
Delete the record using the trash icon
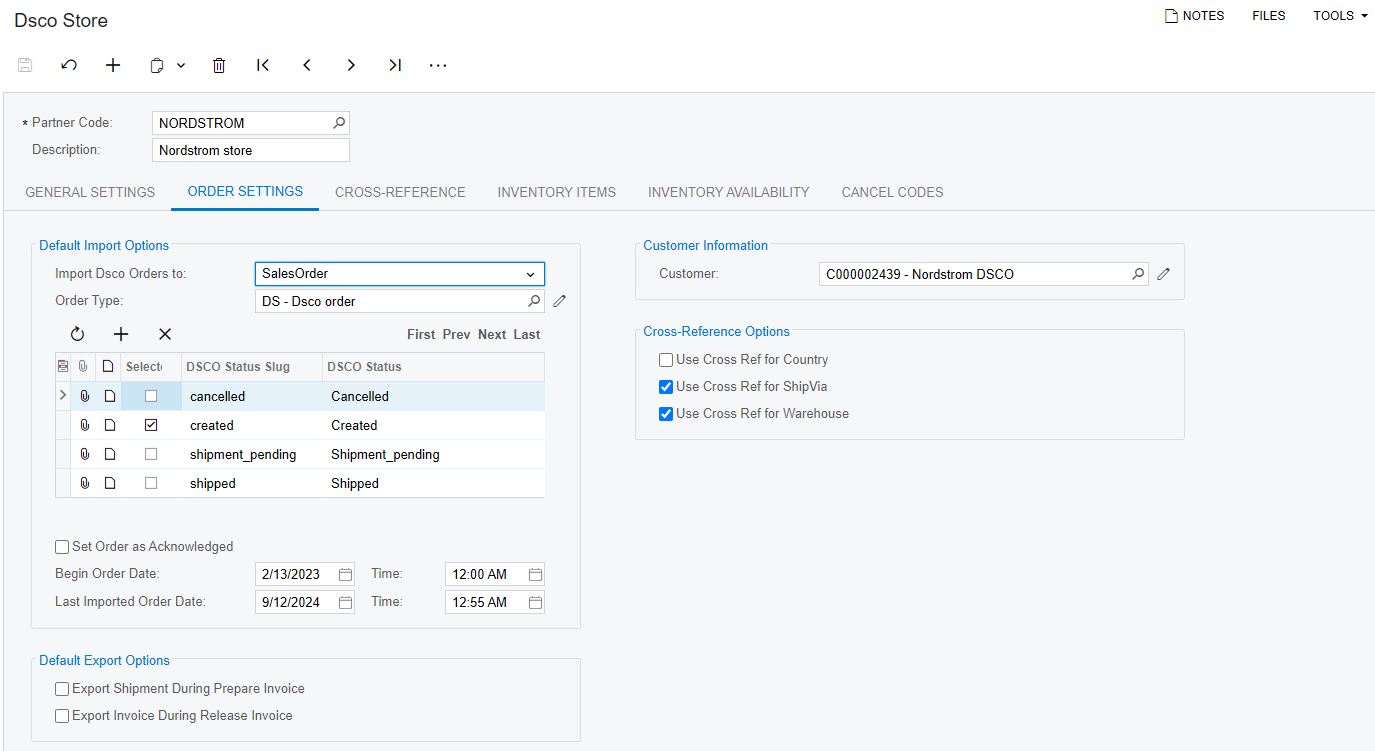coord(219,65)
